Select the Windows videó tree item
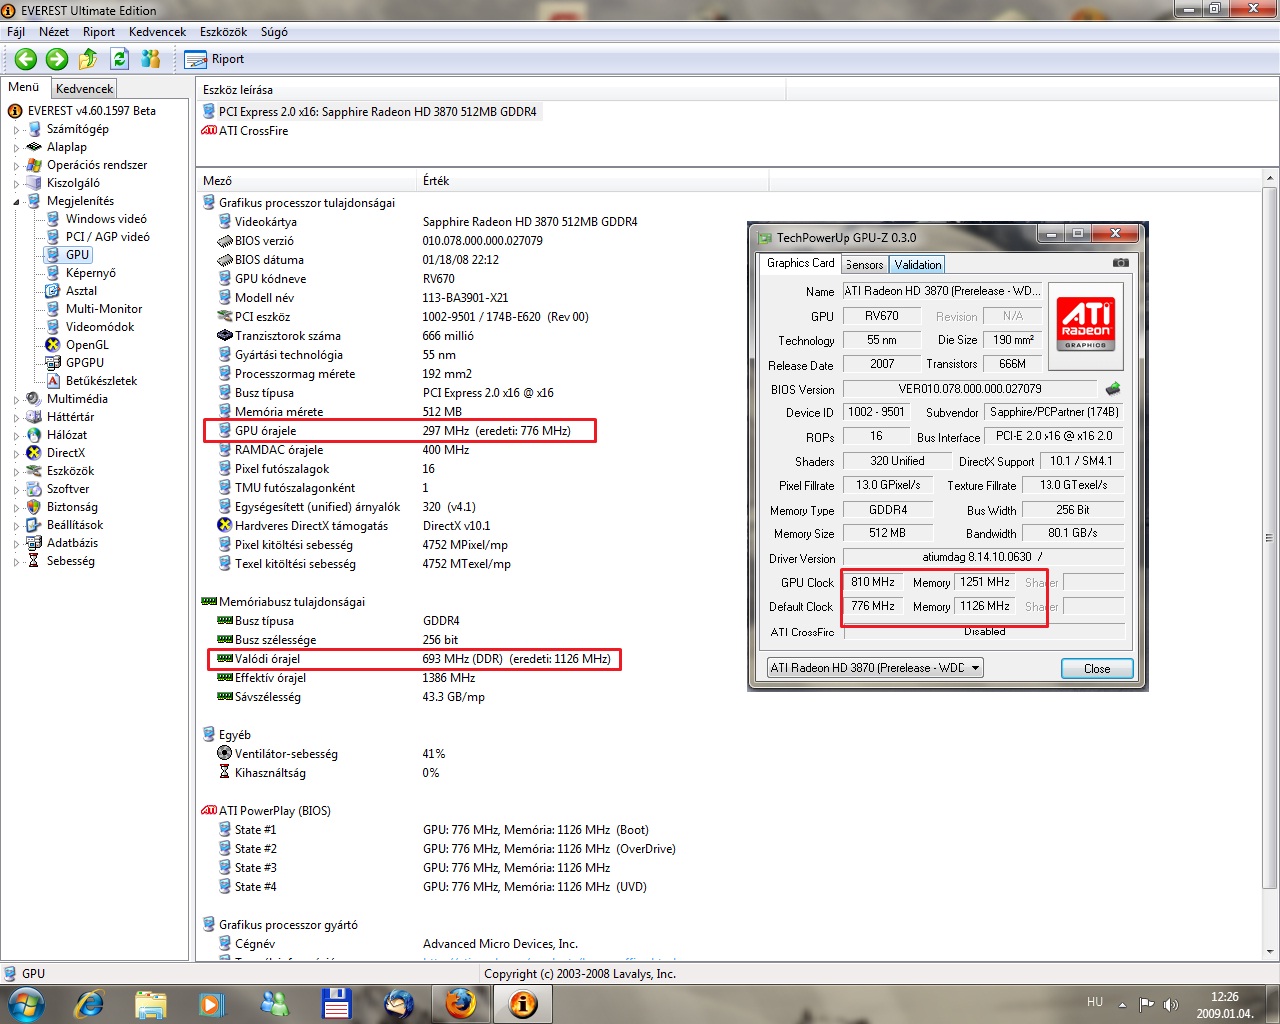 [106, 219]
